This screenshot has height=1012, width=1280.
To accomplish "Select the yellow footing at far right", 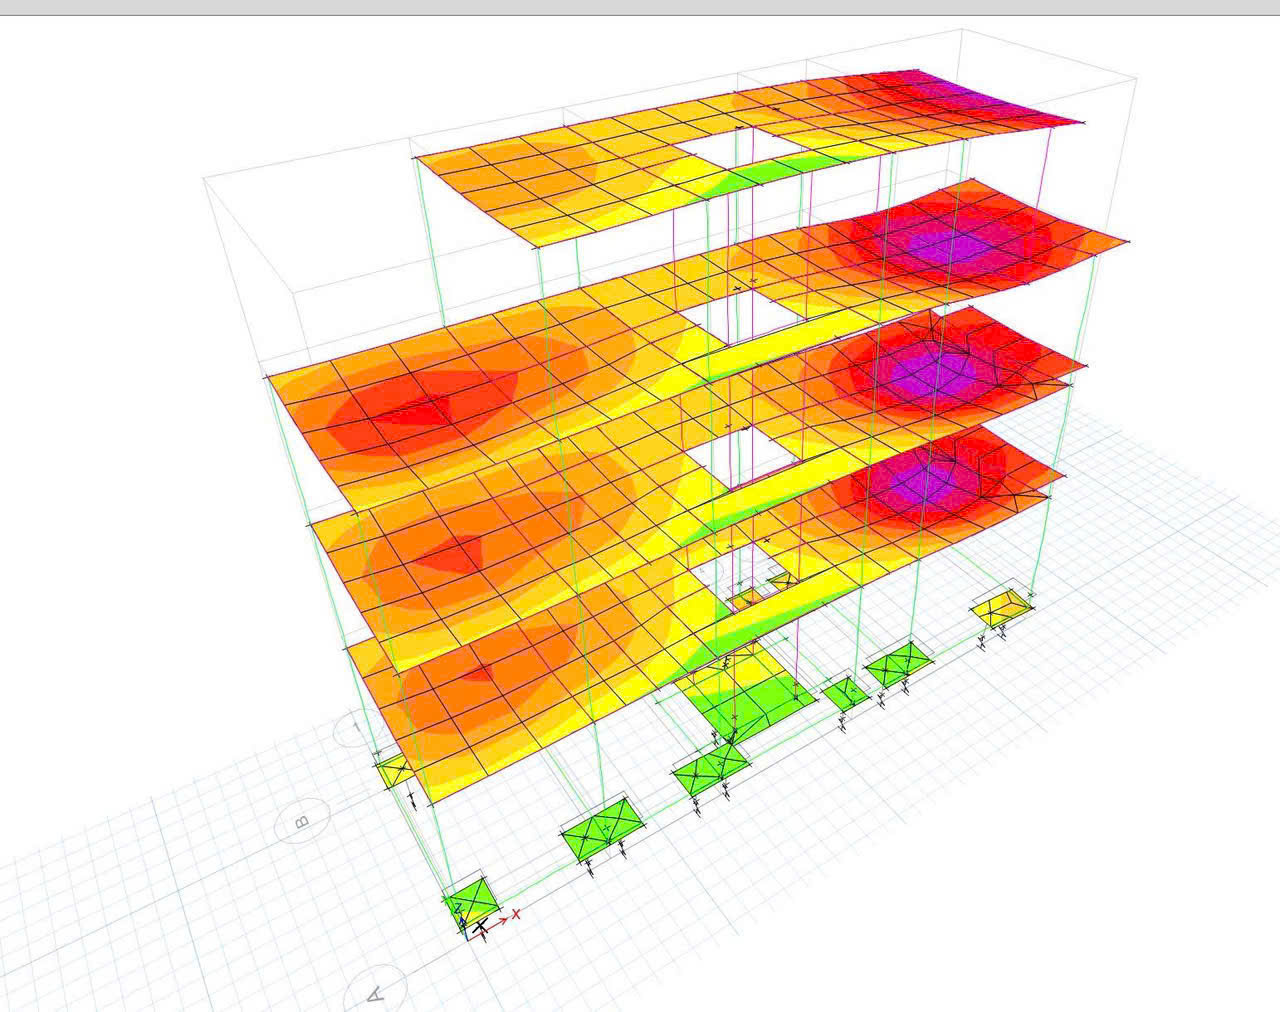I will click(x=1003, y=607).
